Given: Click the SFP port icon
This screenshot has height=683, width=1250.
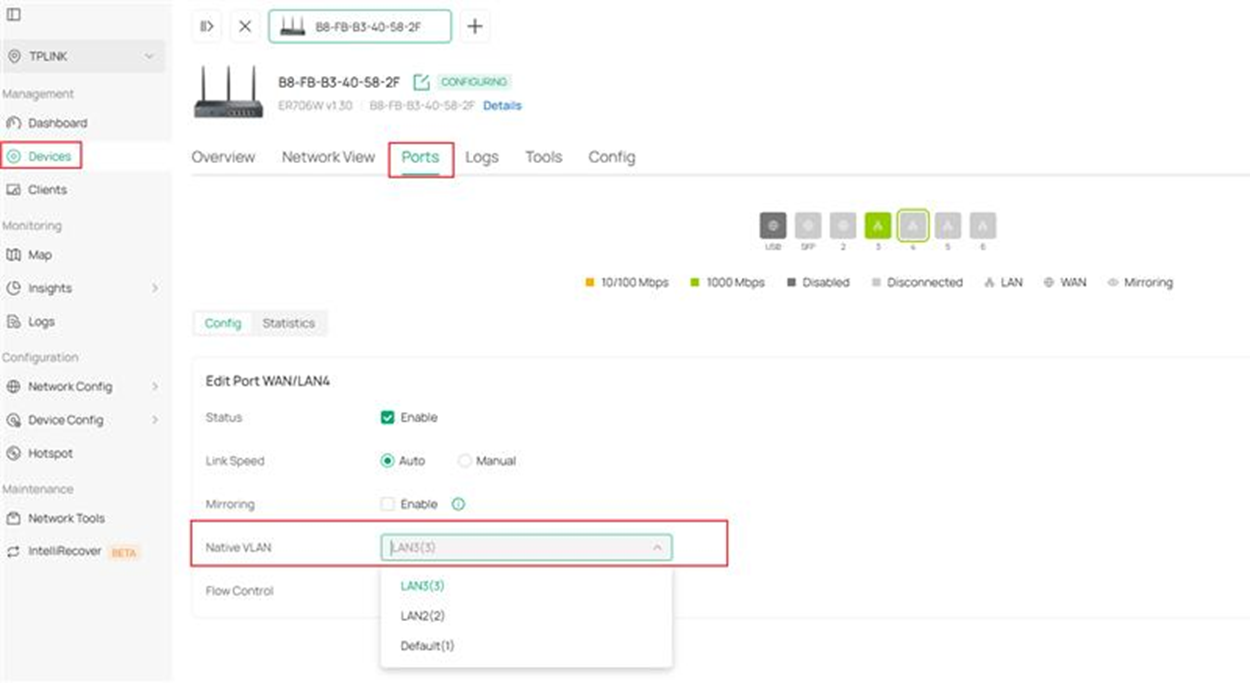Looking at the screenshot, I should pyautogui.click(x=808, y=225).
